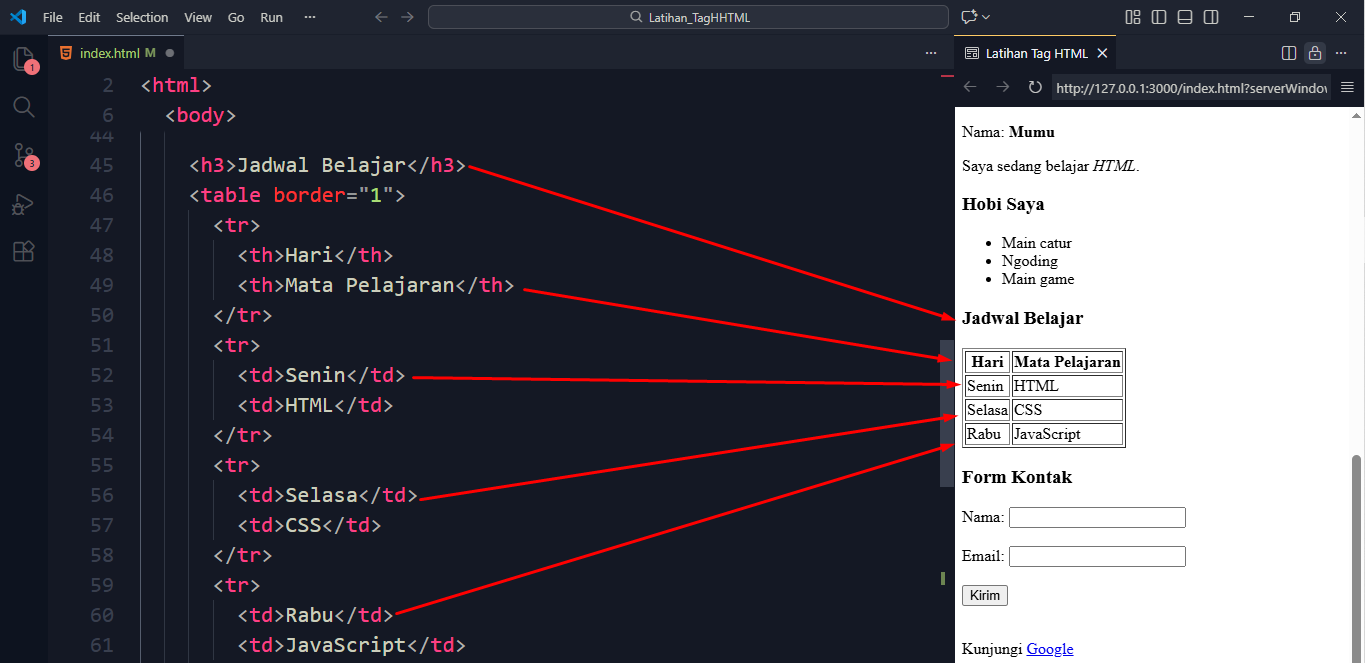Open the Run and Debug view
This screenshot has width=1365, height=663.
23,204
